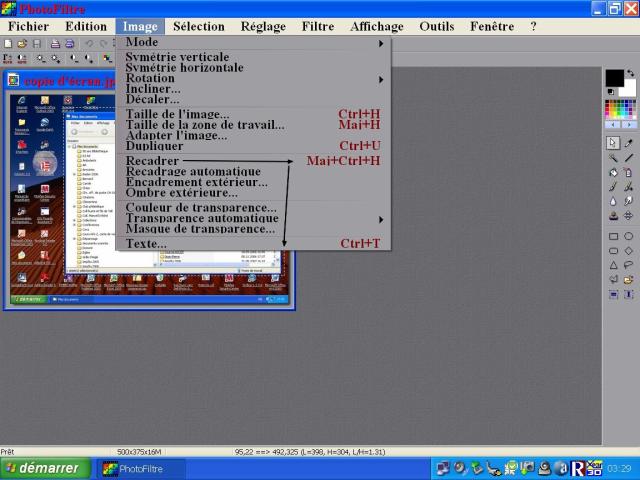The height and width of the screenshot is (480, 640).
Task: Choose the Rectangle selection shape
Action: [x=613, y=236]
